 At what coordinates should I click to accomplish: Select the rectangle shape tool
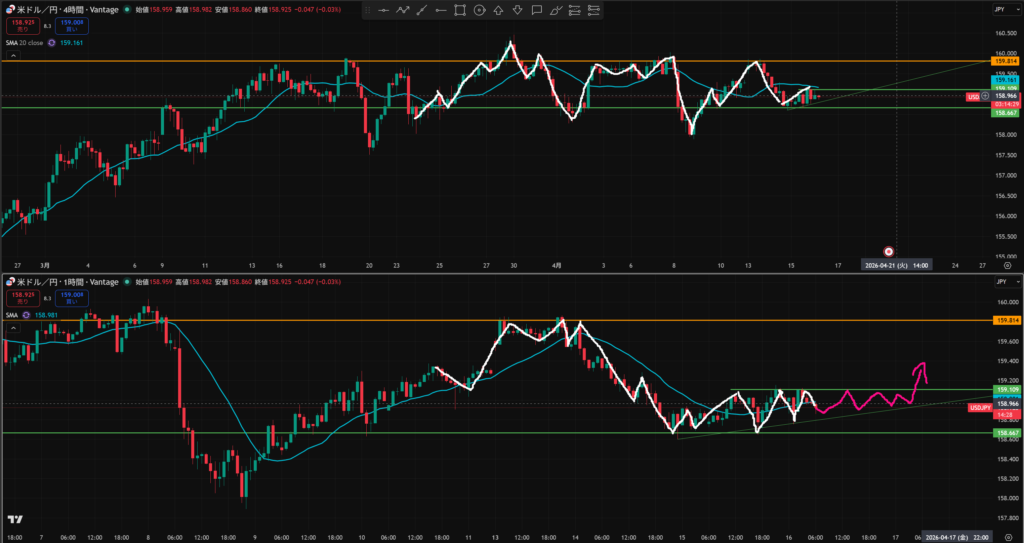point(460,10)
